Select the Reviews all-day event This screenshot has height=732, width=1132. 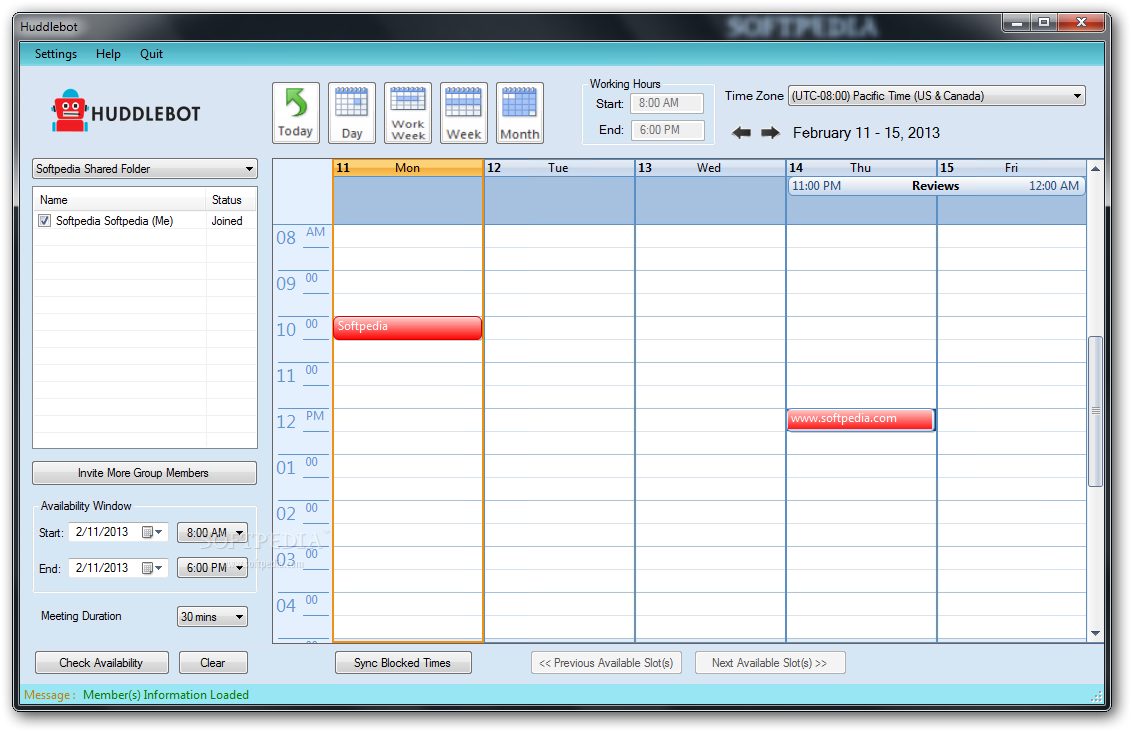pos(936,186)
